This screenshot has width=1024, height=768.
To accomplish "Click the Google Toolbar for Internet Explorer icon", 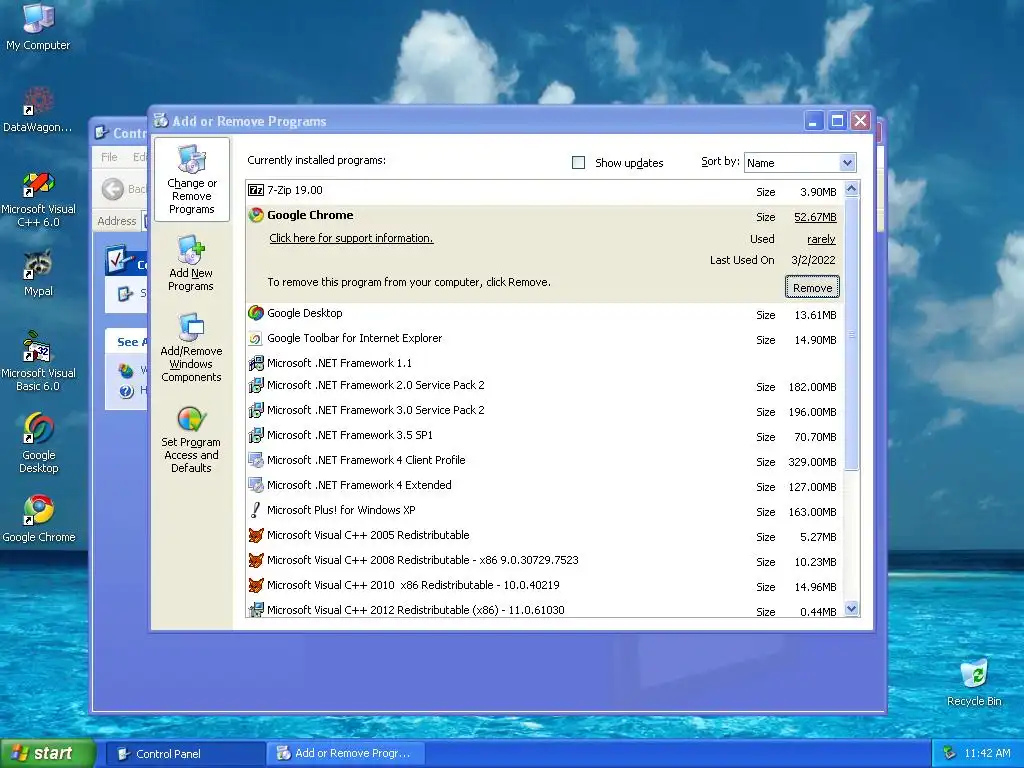I will [x=256, y=338].
